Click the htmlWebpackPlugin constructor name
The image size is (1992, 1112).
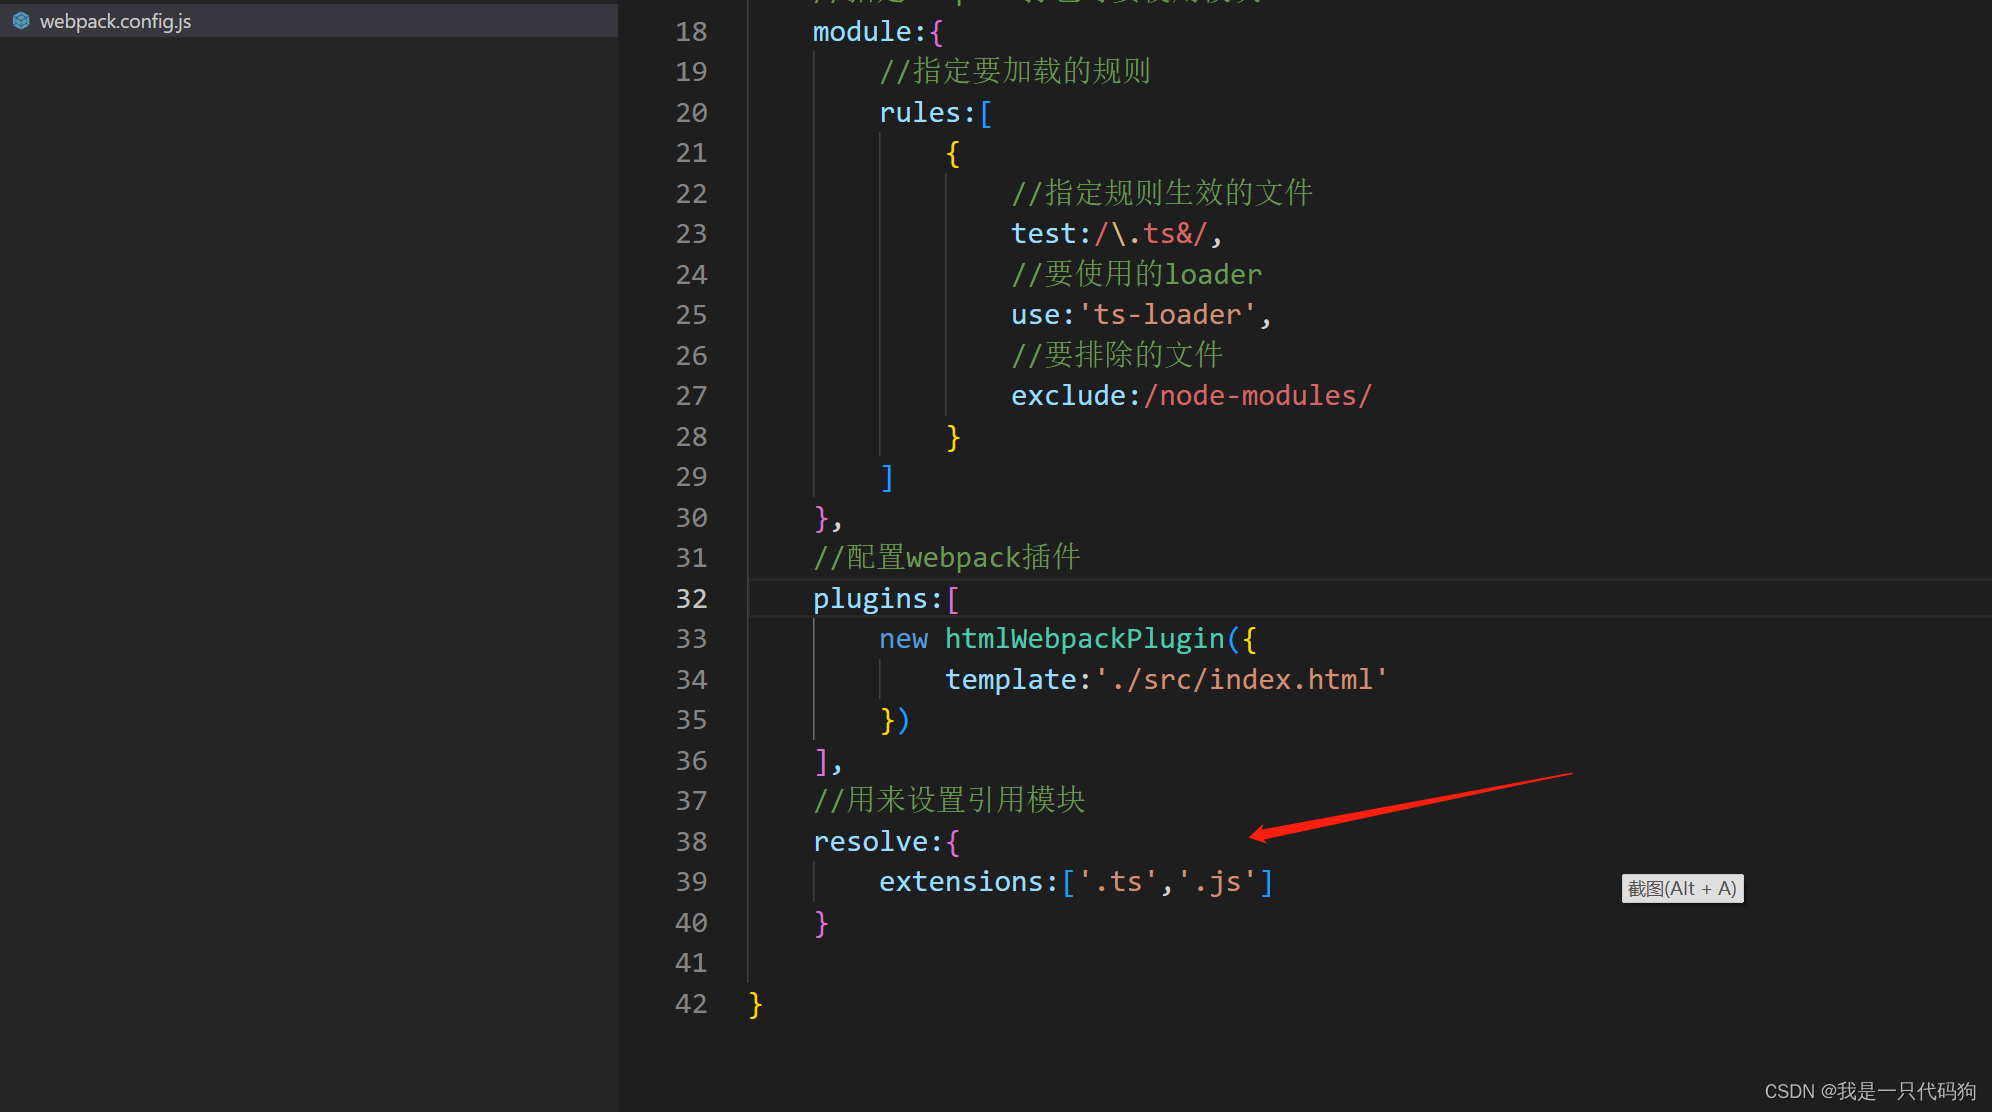pyautogui.click(x=1086, y=638)
